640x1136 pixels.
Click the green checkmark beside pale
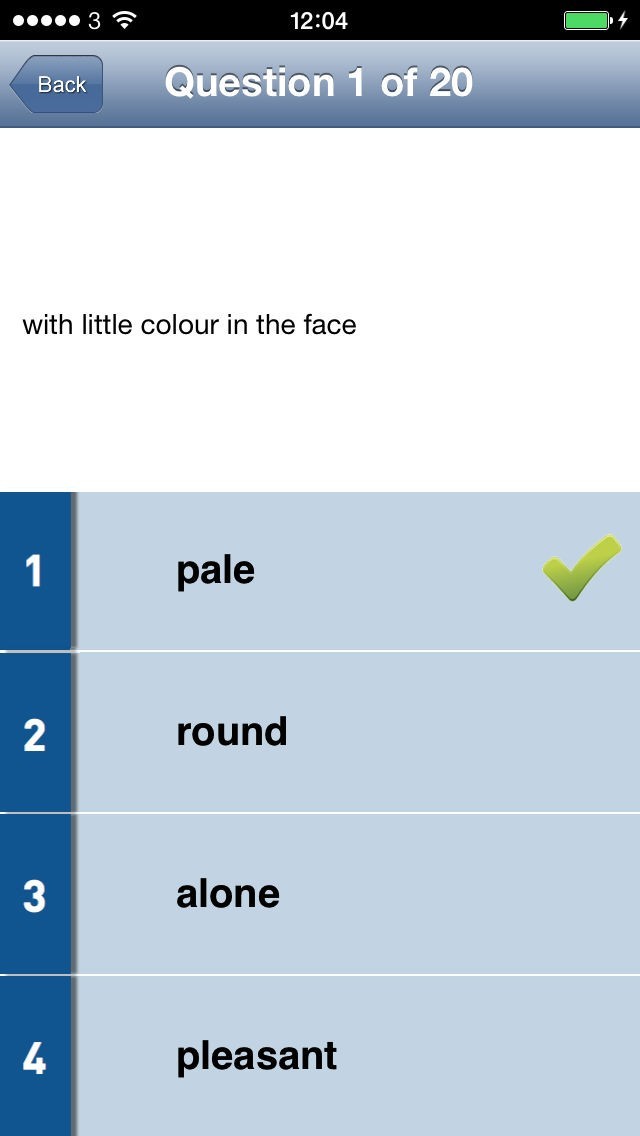[x=581, y=568]
